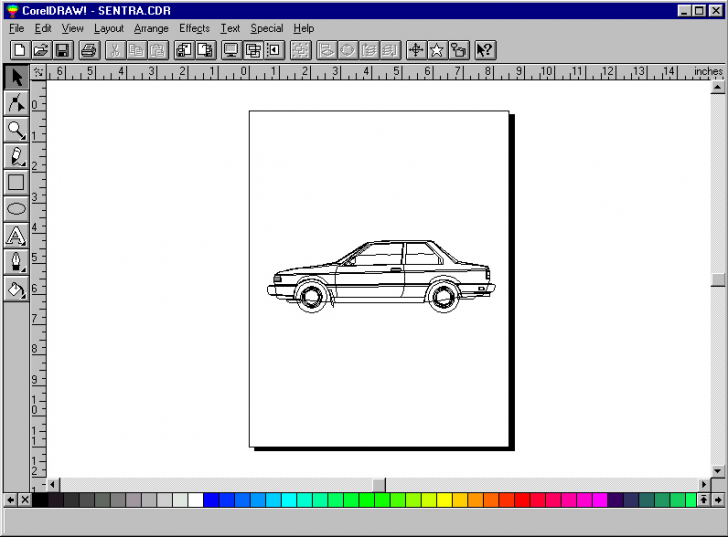Select the Shape node-edit tool
728x537 pixels.
tap(16, 103)
